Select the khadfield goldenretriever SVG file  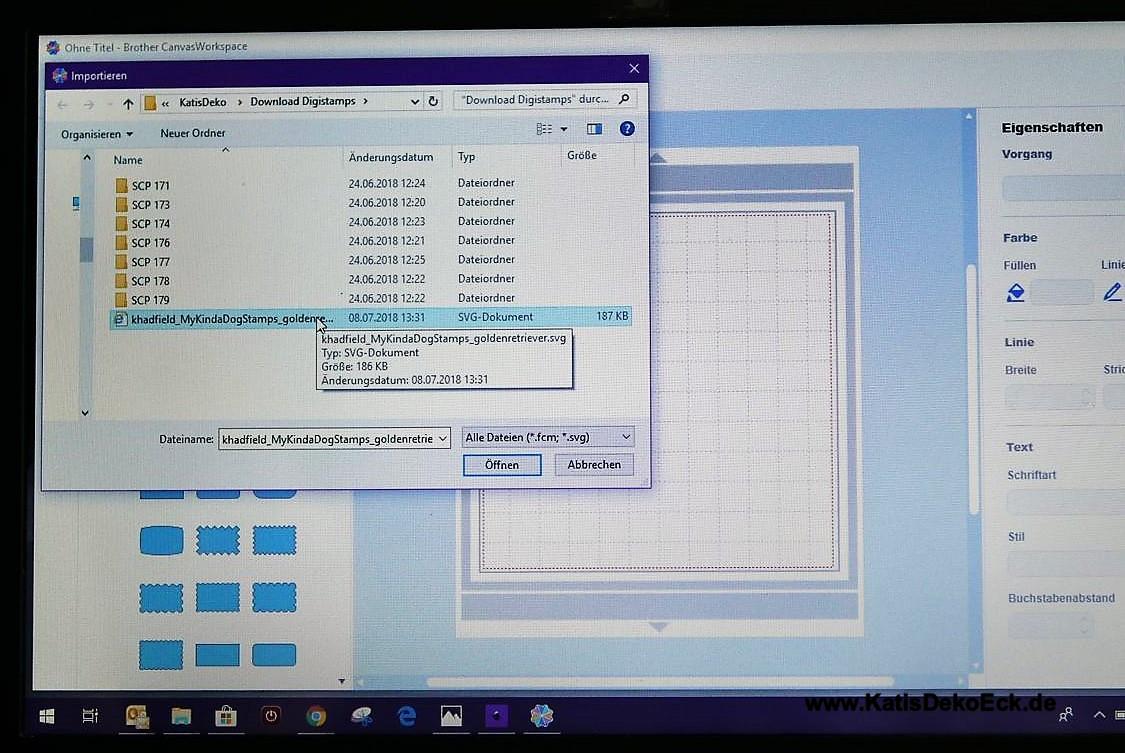[230, 318]
